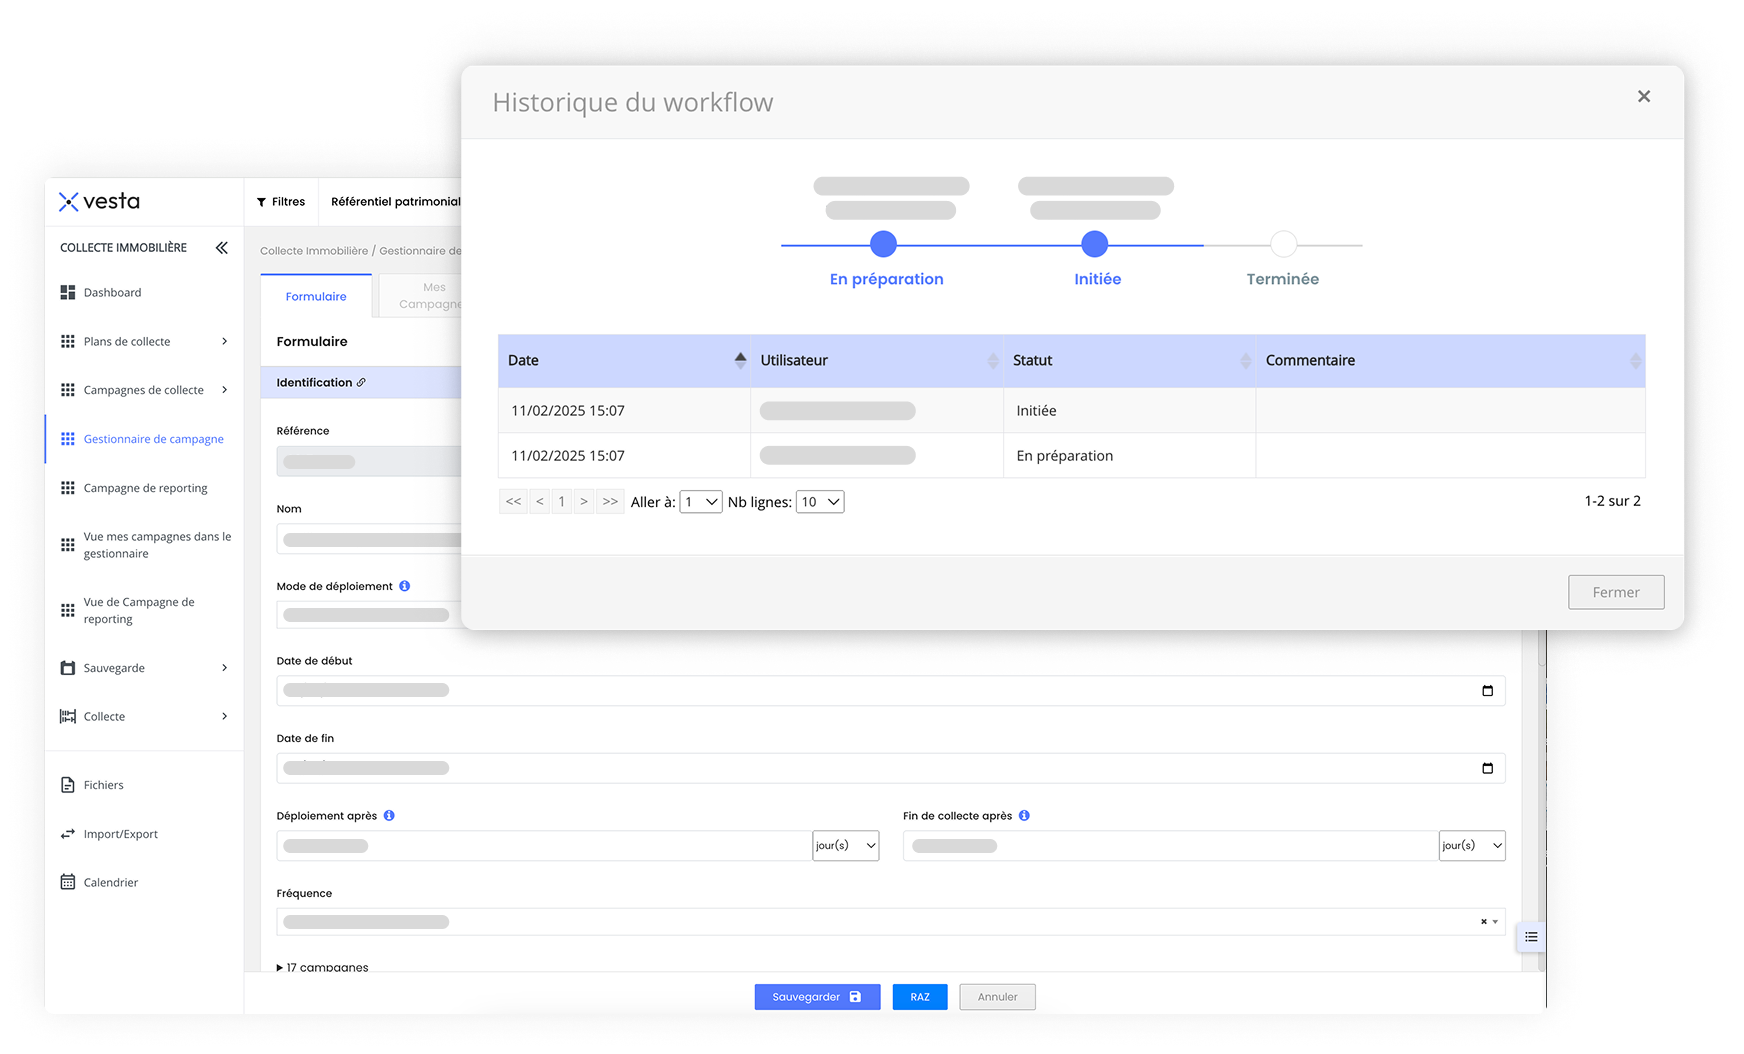Click info icon beside Fin de collecte après
Image resolution: width=1744 pixels, height=1054 pixels.
(1024, 816)
